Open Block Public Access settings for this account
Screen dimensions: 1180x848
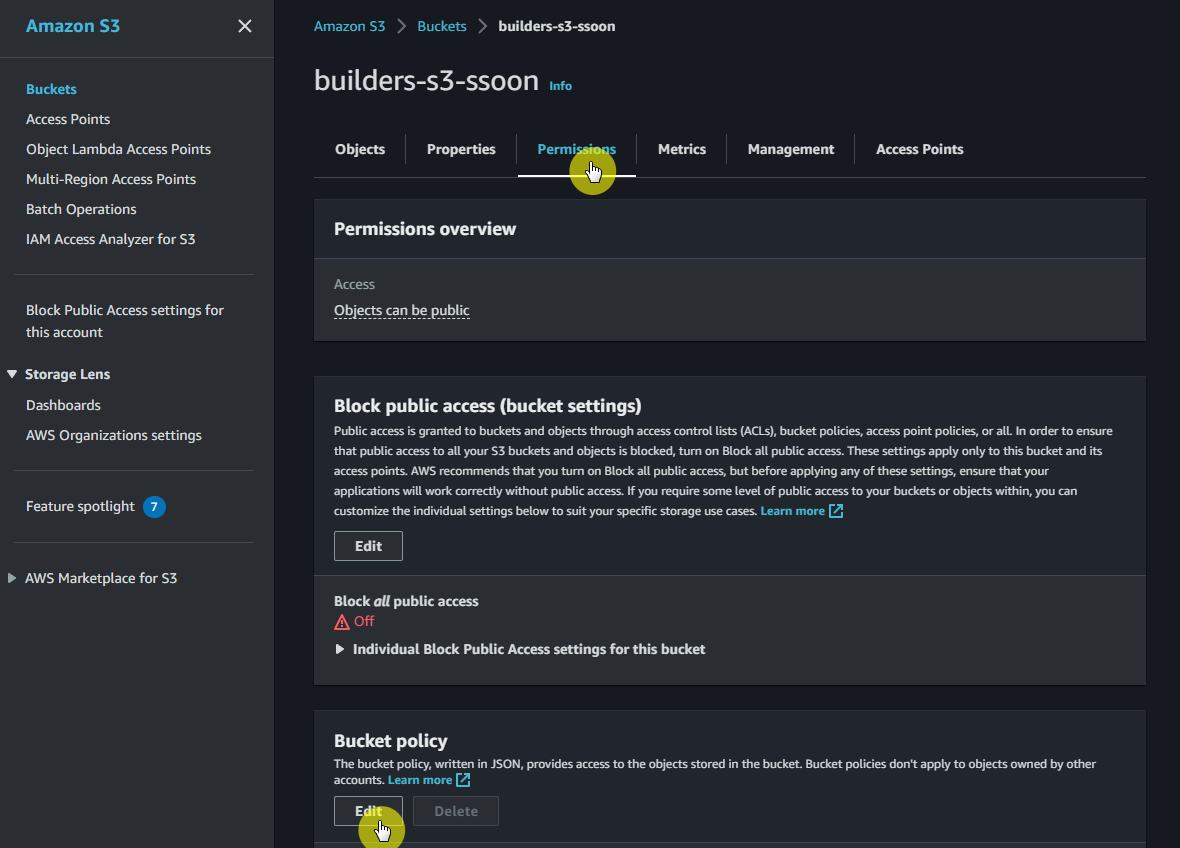[x=125, y=321]
